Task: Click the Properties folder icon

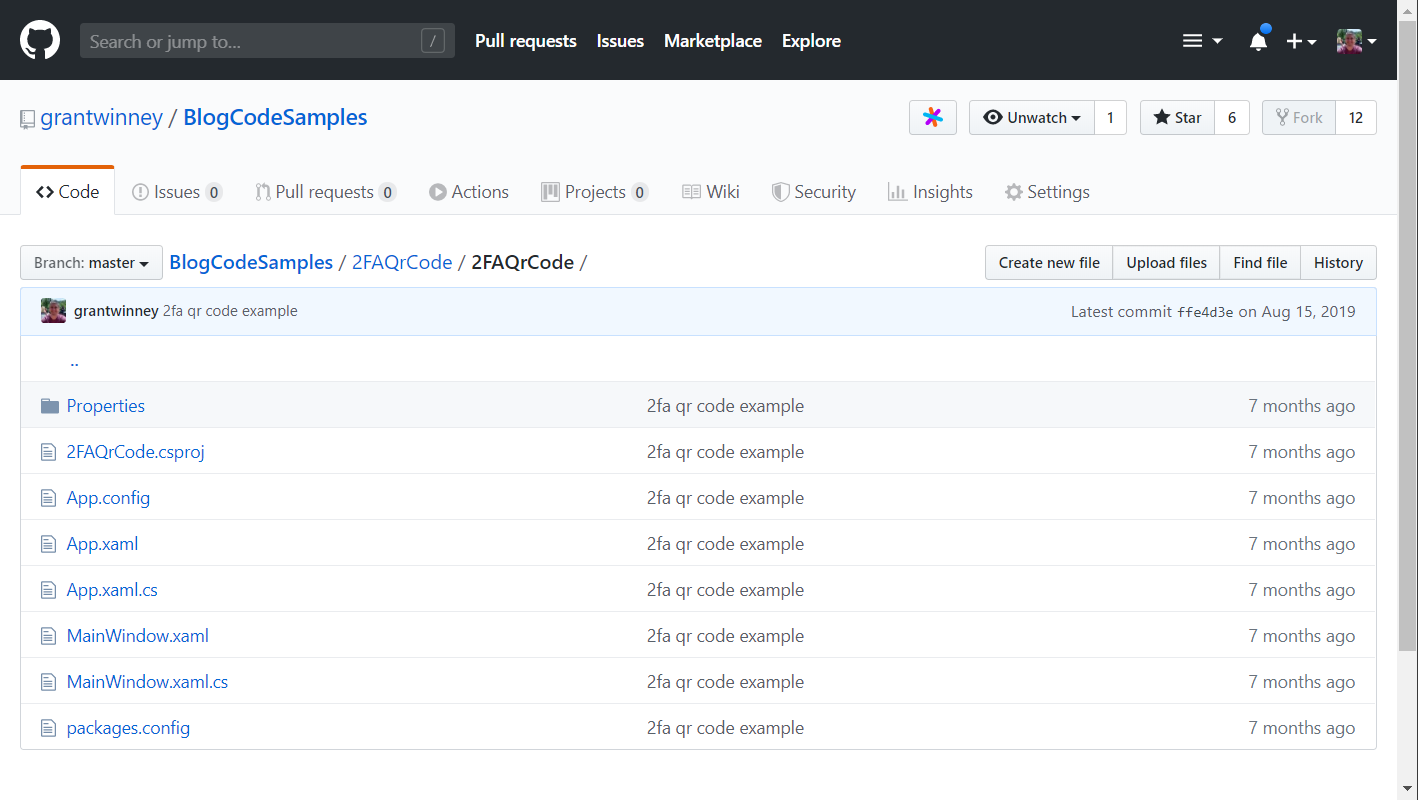Action: [49, 406]
